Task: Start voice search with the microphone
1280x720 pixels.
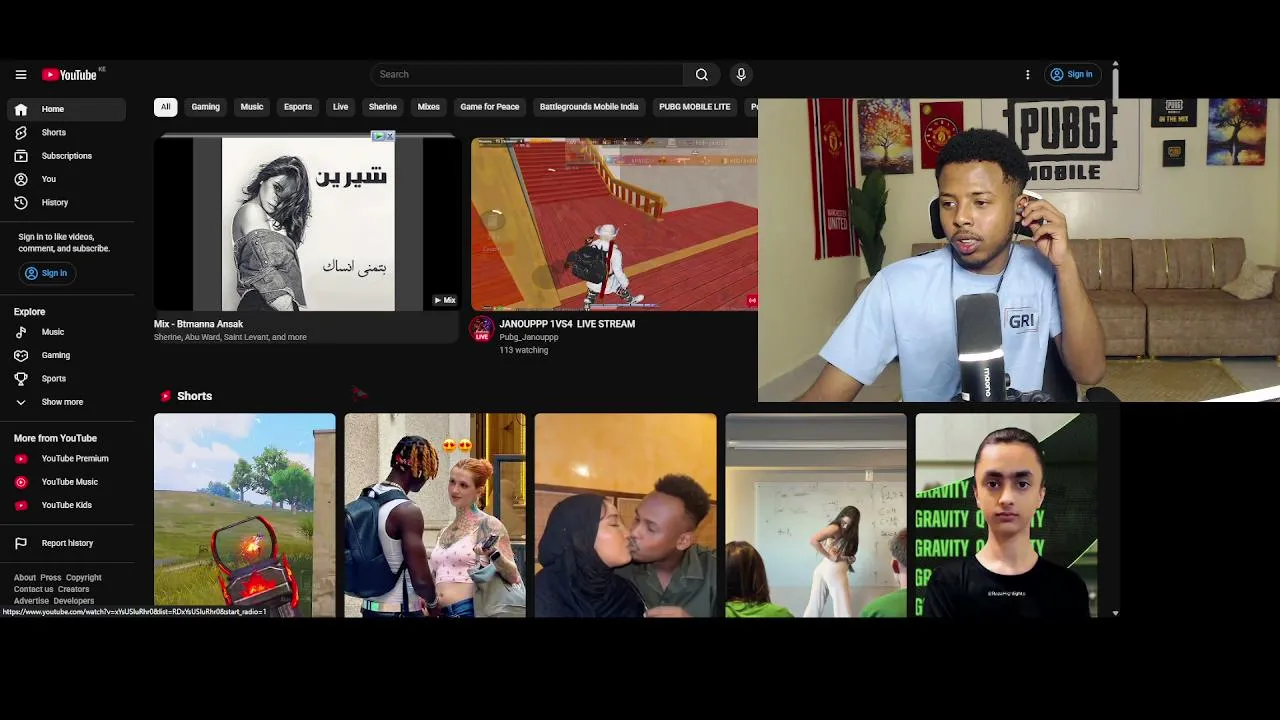Action: click(741, 74)
